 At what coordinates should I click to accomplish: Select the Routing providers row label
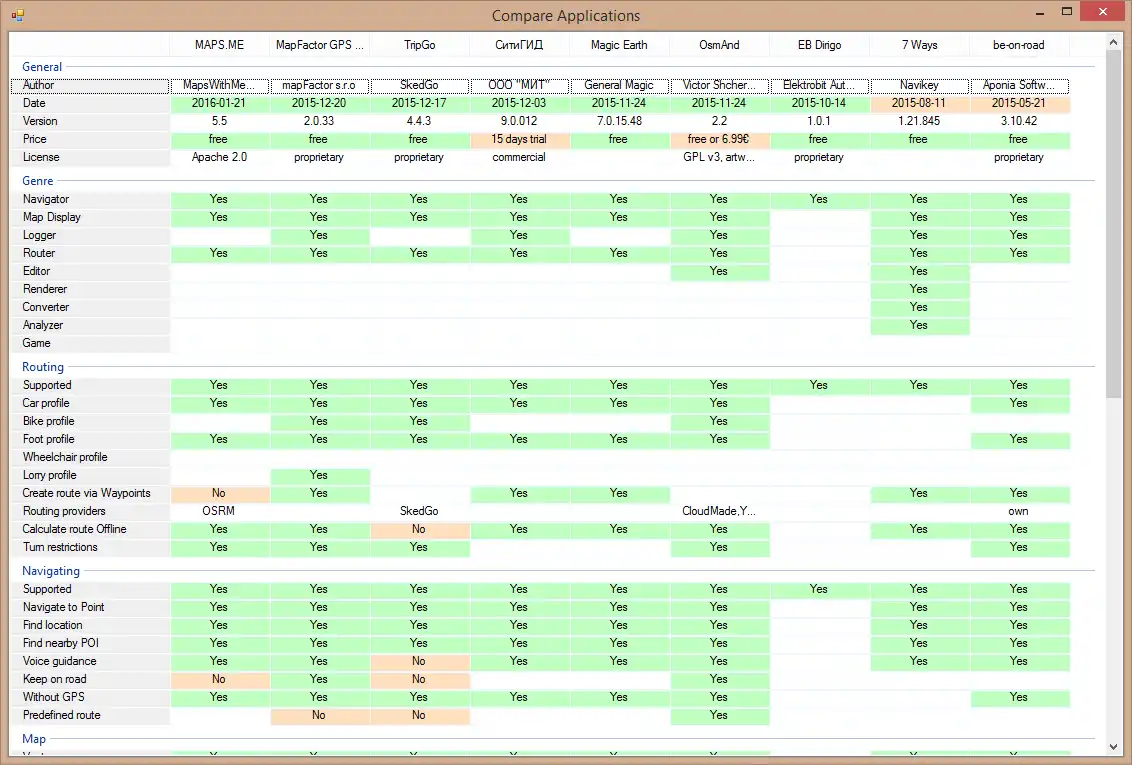(90, 512)
